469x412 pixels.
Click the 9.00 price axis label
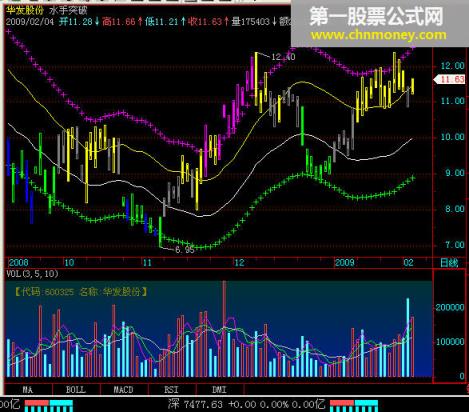[x=455, y=173]
